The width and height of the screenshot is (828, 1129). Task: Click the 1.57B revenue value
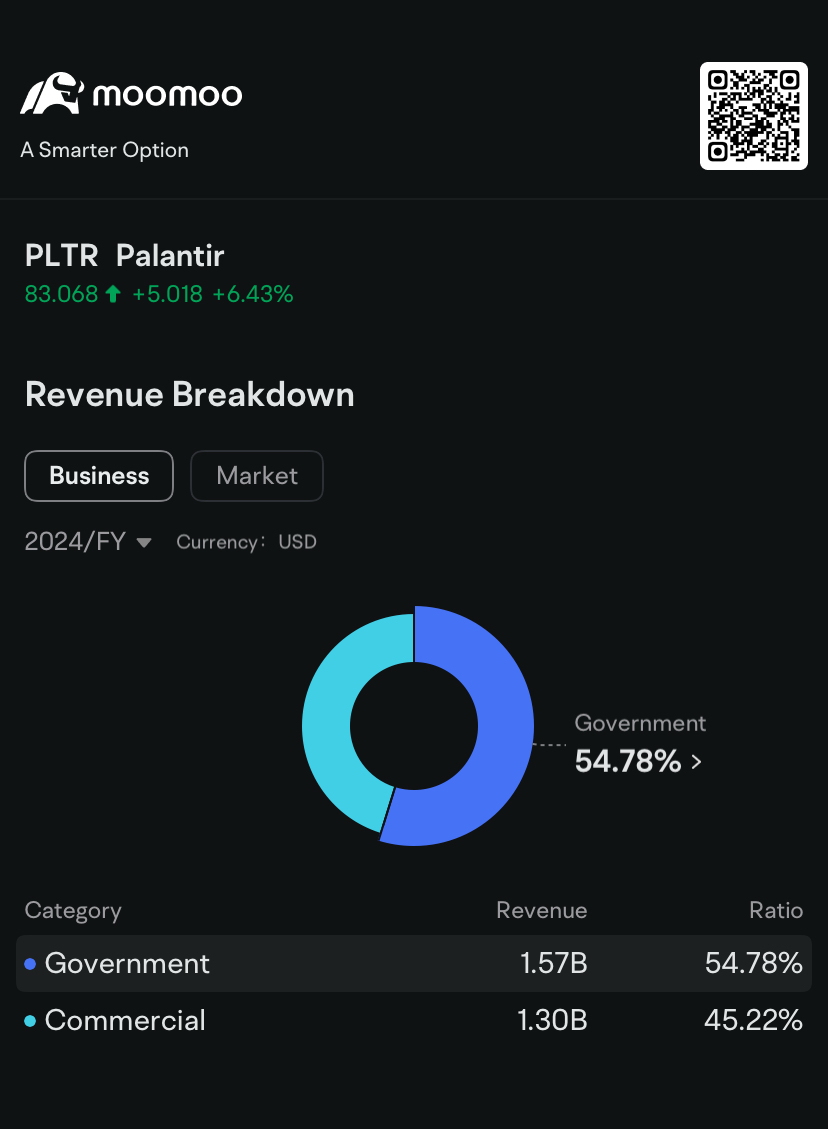pos(554,963)
